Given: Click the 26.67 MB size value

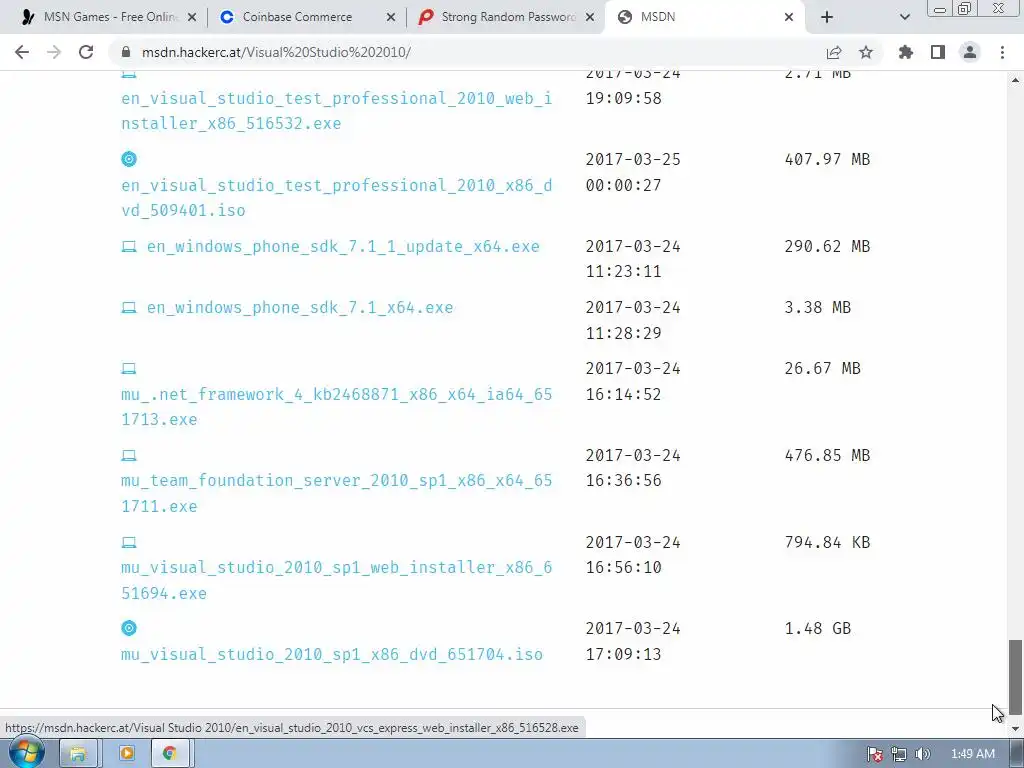Looking at the screenshot, I should 822,368.
